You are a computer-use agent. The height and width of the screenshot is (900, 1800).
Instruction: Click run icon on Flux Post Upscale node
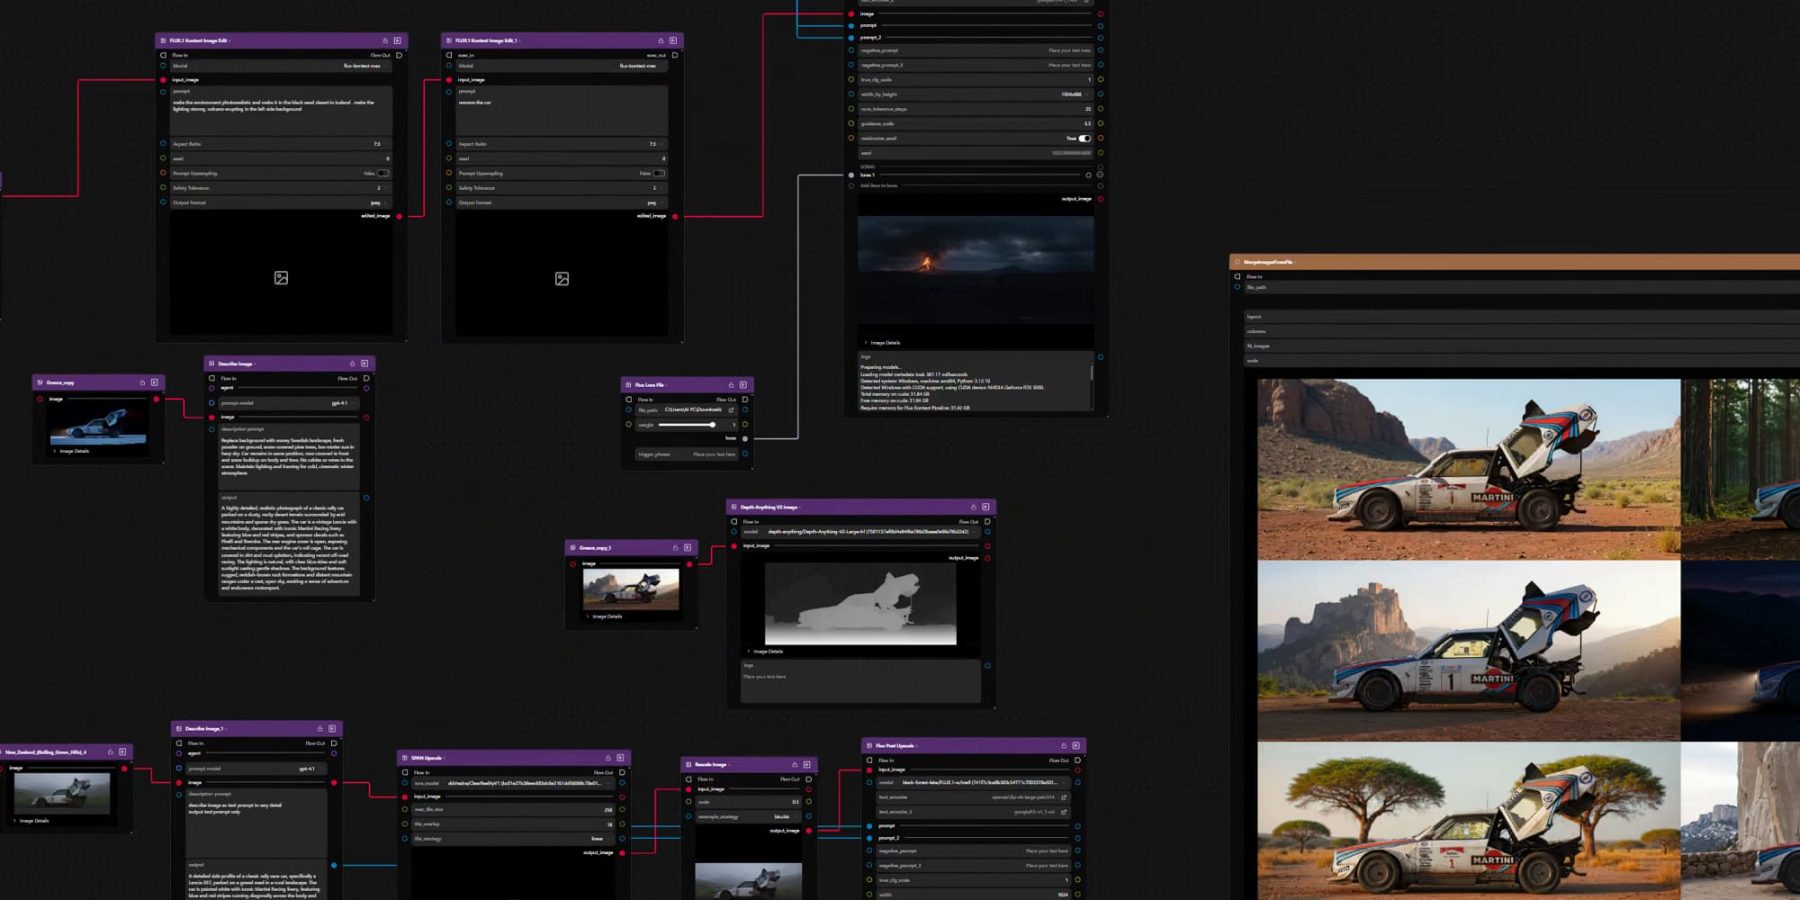(x=1076, y=746)
